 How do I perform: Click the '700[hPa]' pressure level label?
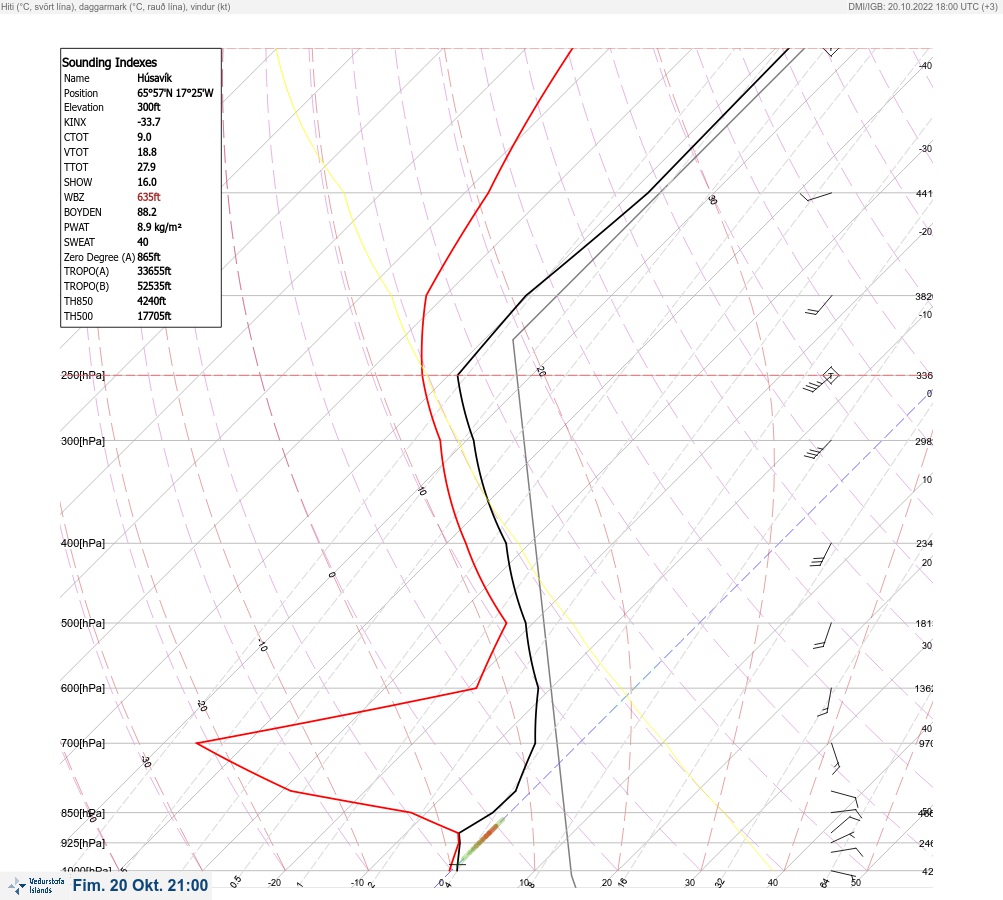(x=83, y=743)
